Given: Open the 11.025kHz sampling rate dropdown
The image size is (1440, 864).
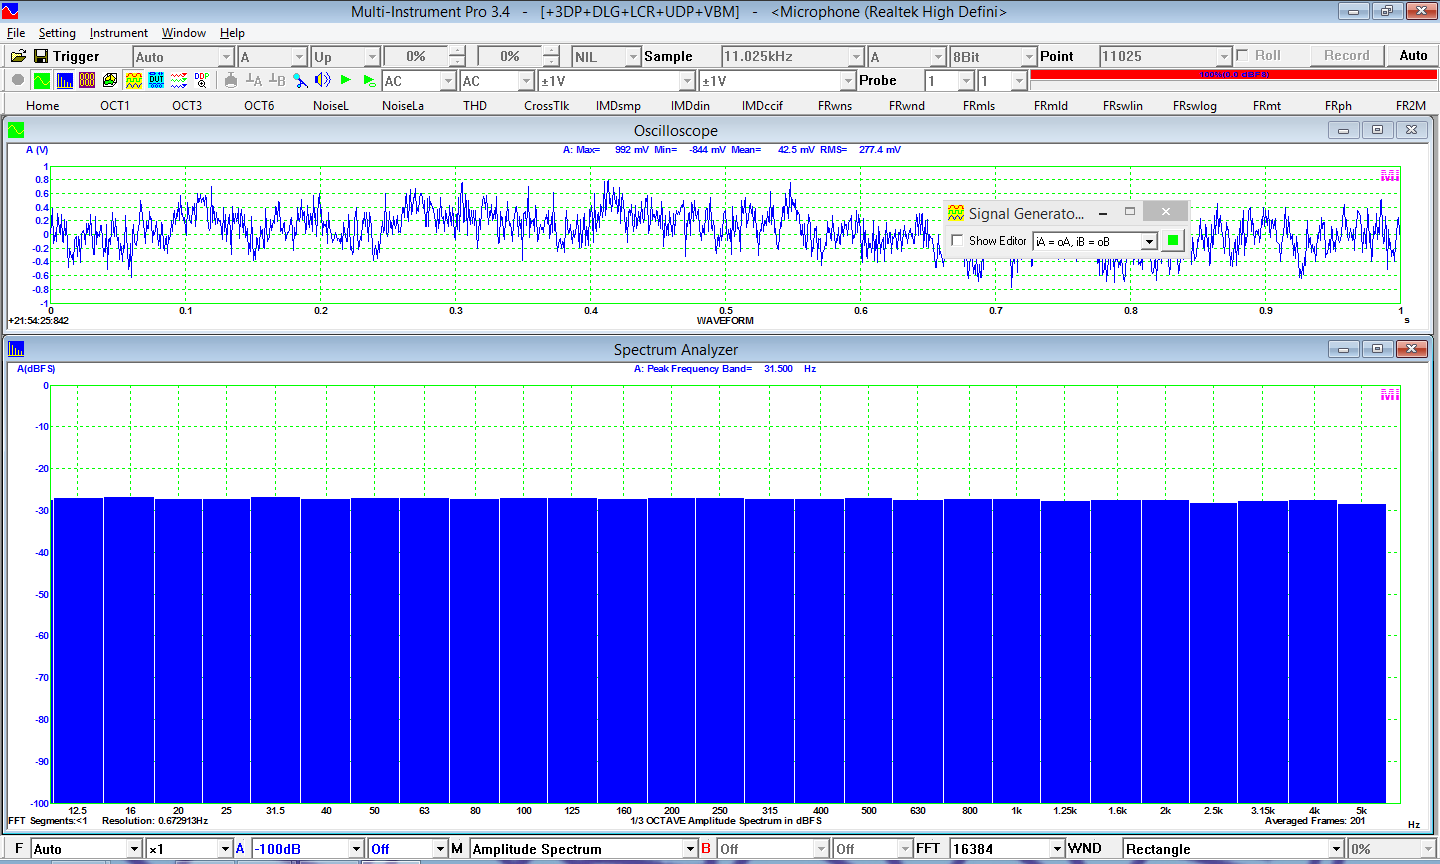Looking at the screenshot, I should [856, 57].
